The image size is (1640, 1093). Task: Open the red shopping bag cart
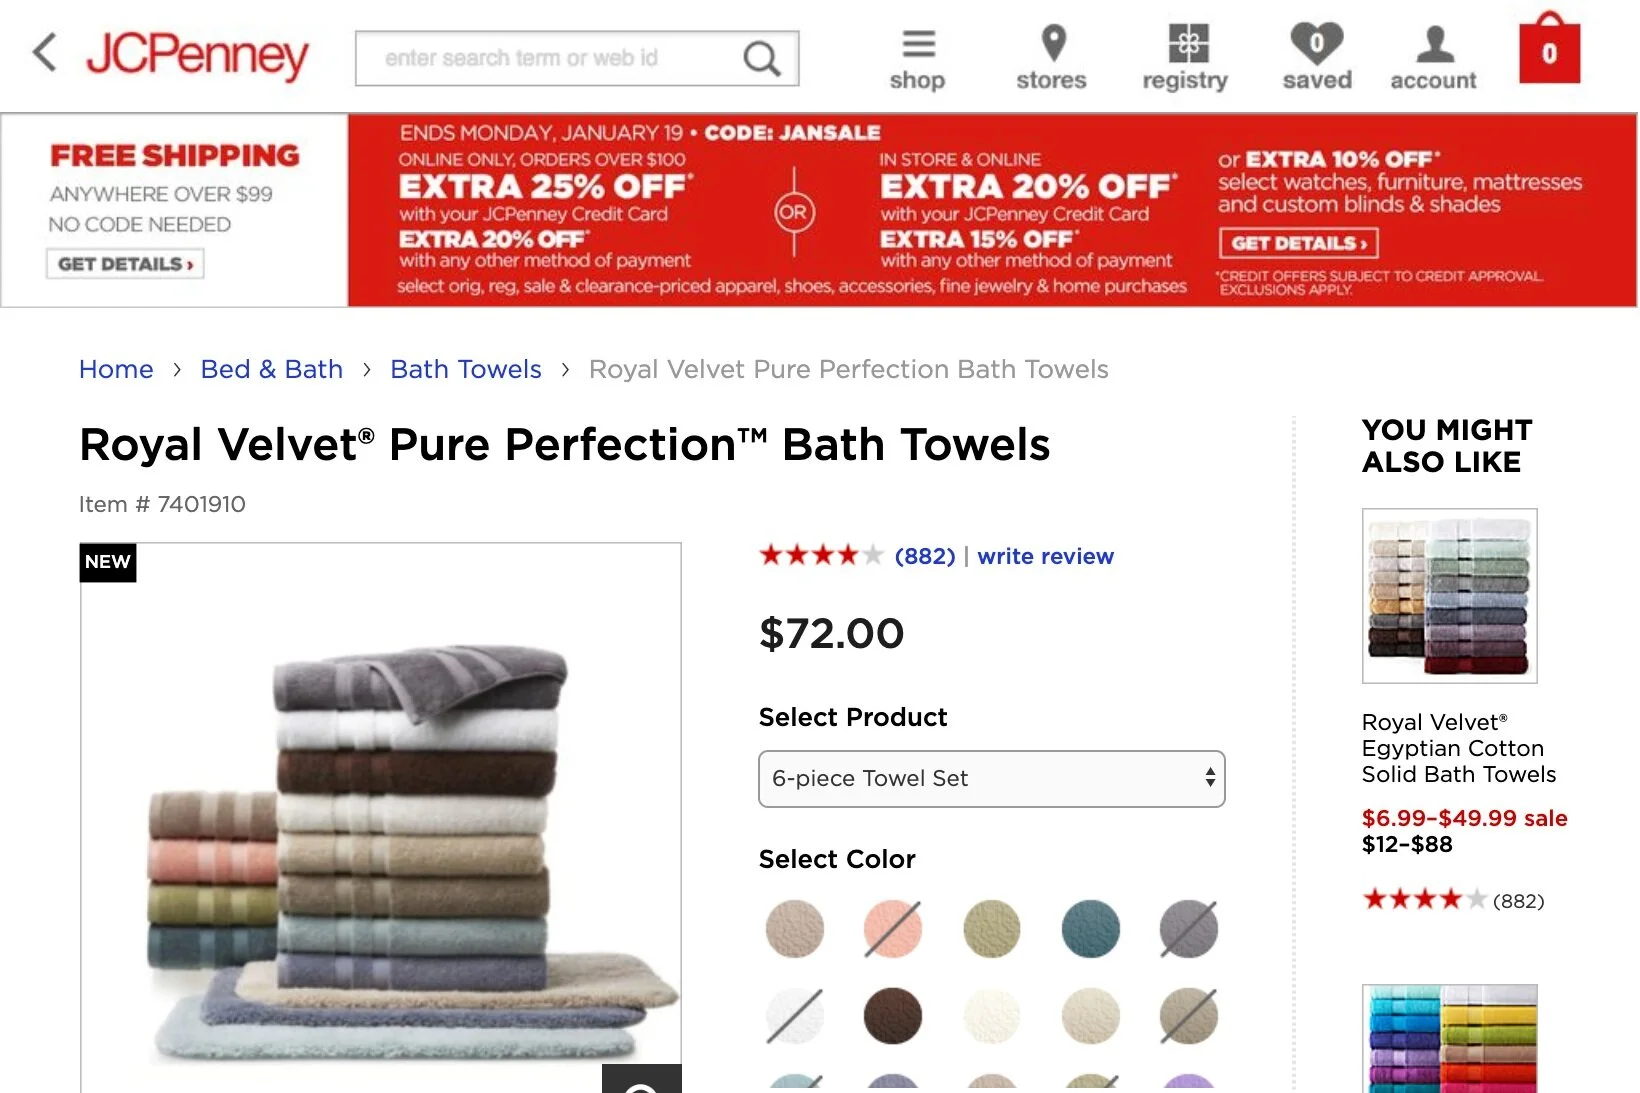[1549, 48]
